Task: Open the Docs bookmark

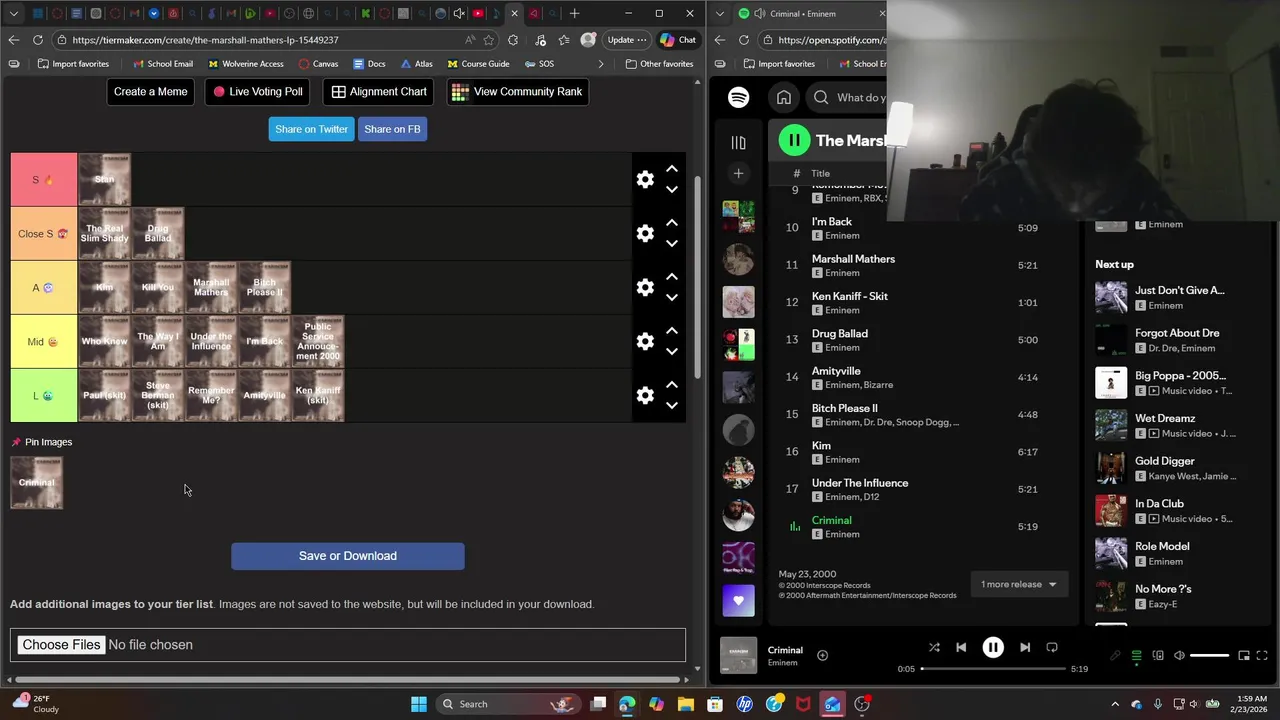Action: (368, 64)
